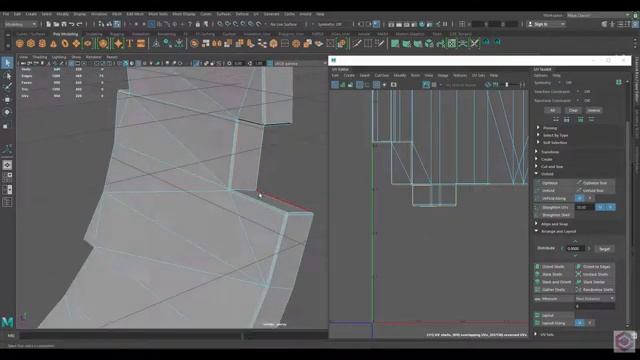Expand the Cut and Sew section
Image resolution: width=640 pixels, height=360 pixels.
tap(536, 167)
